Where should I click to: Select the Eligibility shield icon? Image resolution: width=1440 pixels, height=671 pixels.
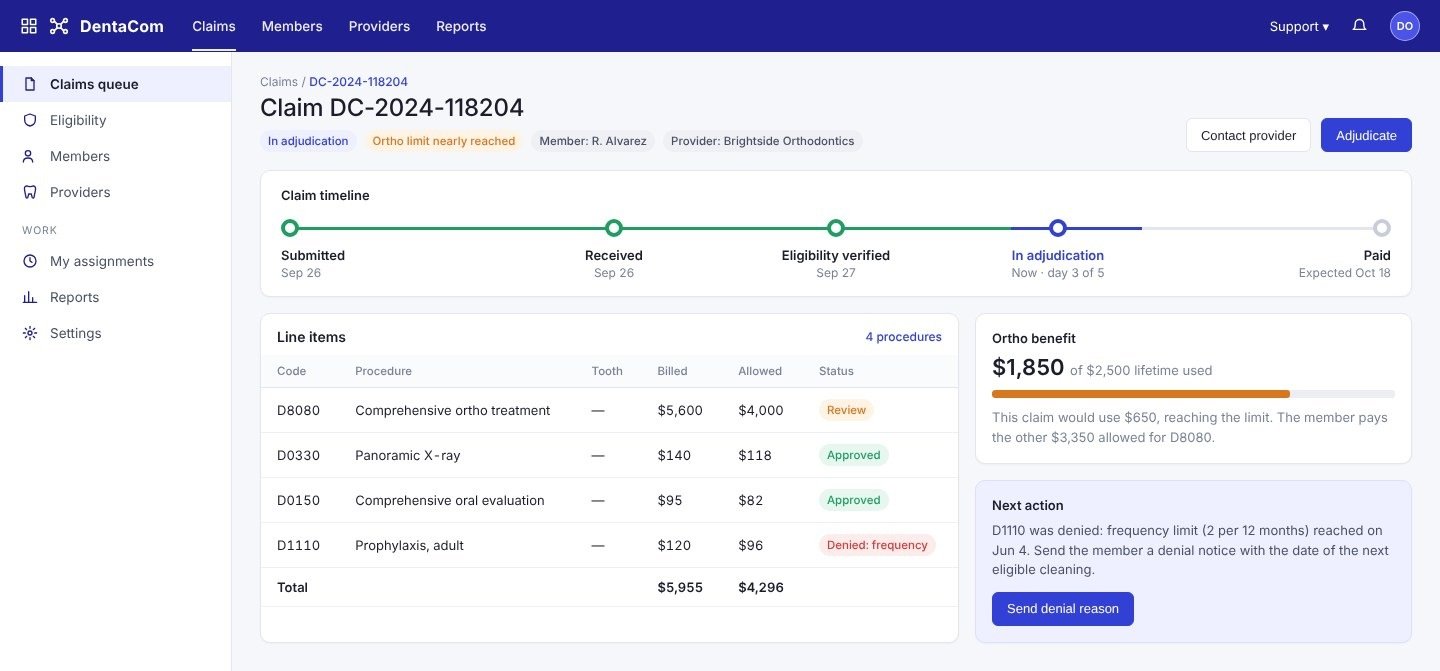[x=30, y=120]
